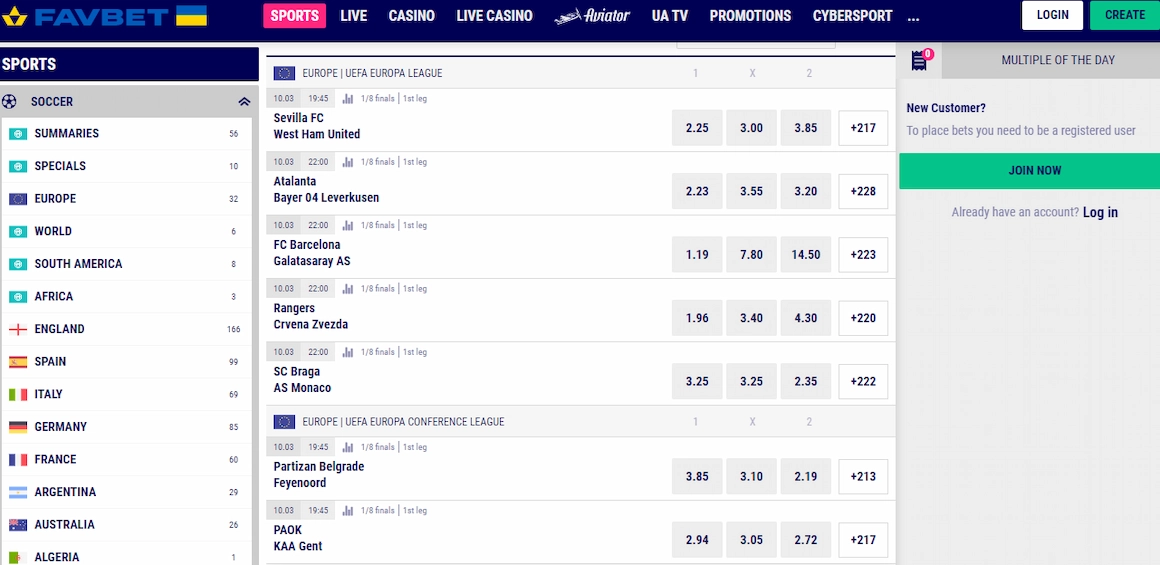Click the Ukraine flag icon
Image resolution: width=1160 pixels, height=565 pixels.
click(x=192, y=16)
